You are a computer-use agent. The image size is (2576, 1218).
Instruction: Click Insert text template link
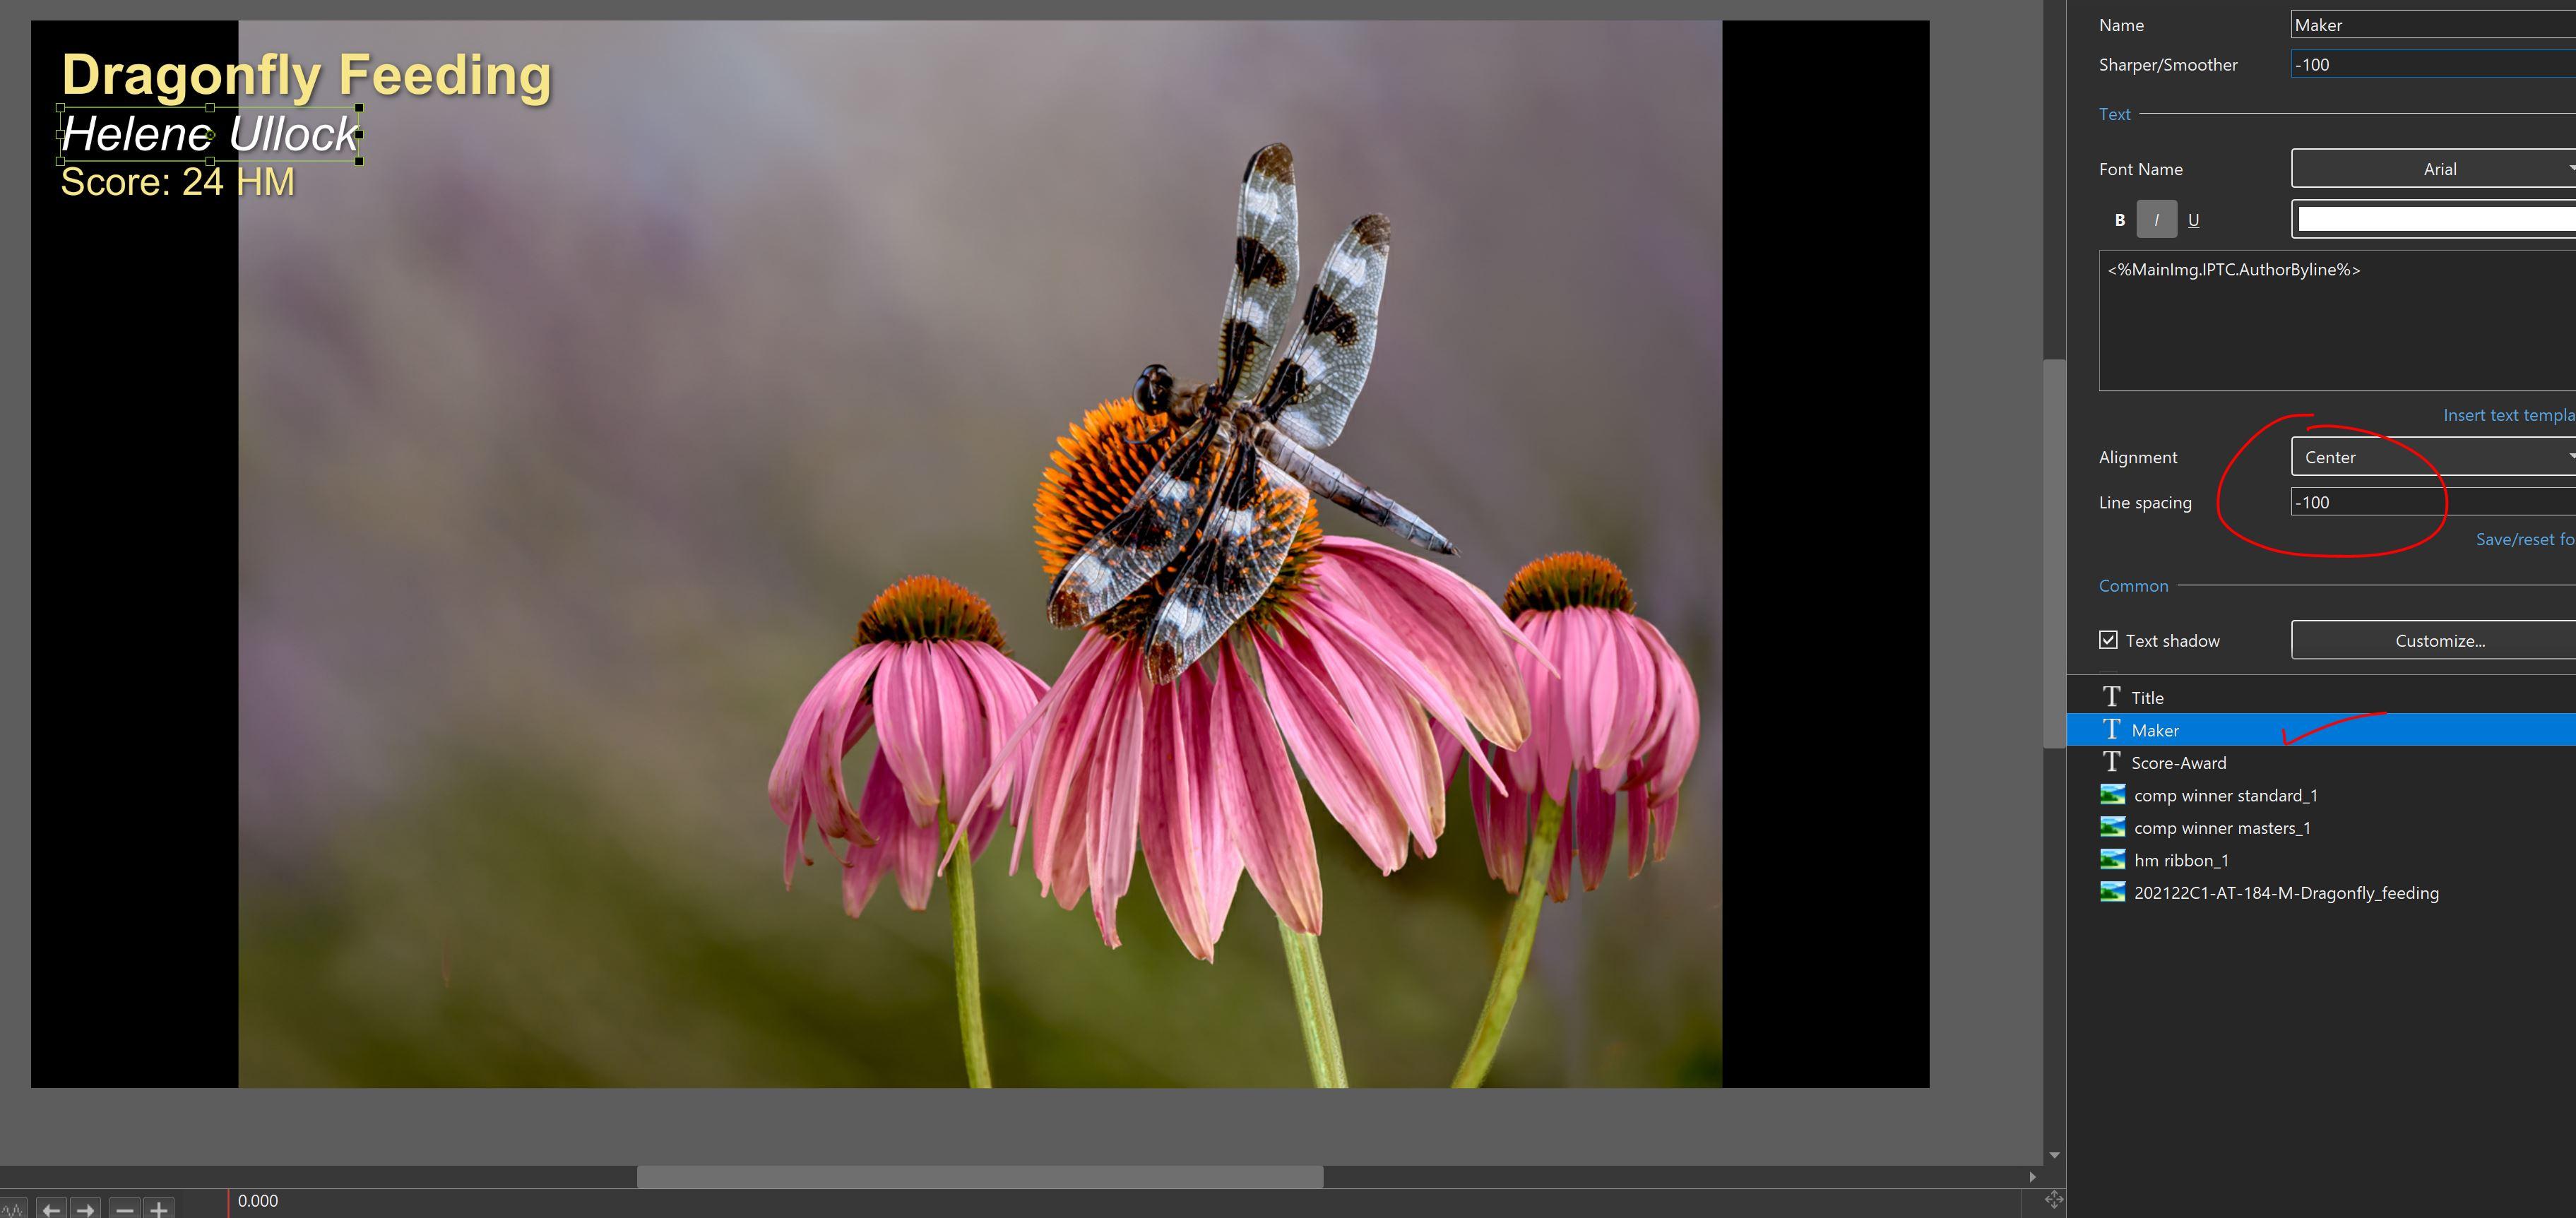2508,415
